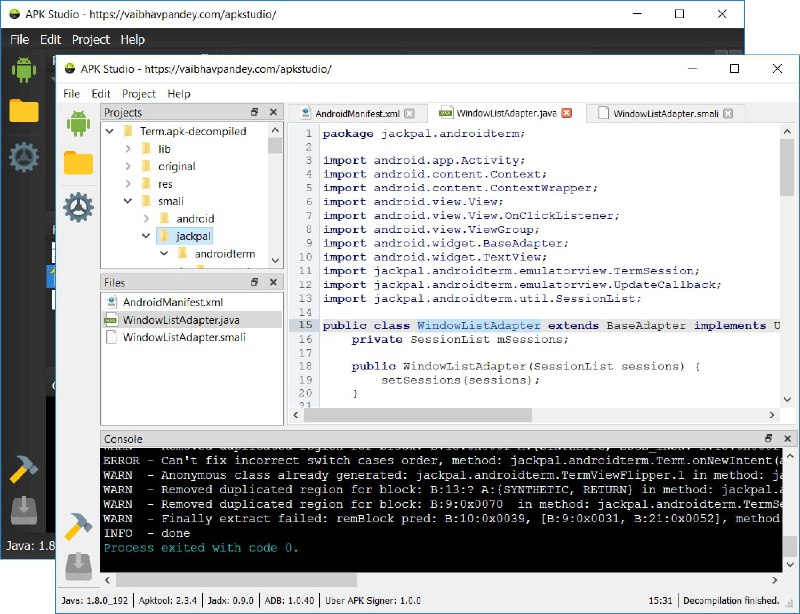This screenshot has width=800, height=614.
Task: Collapse the Term.apk-decompiled project node
Action: [110, 131]
